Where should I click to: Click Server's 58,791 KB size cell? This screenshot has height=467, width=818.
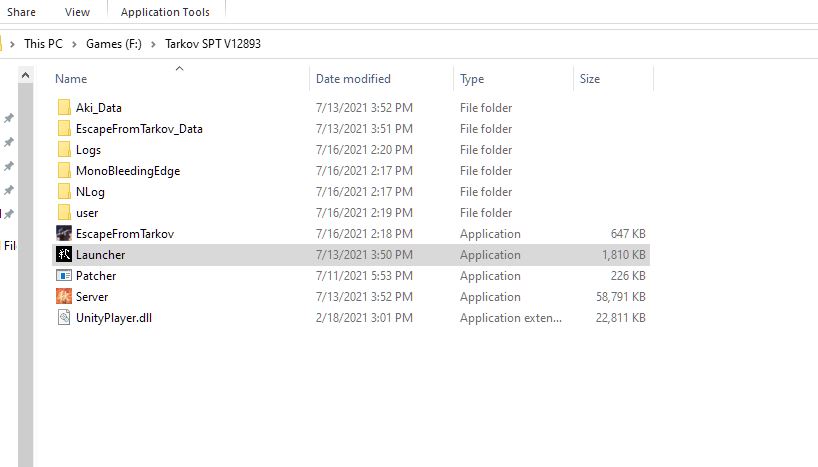coord(621,296)
